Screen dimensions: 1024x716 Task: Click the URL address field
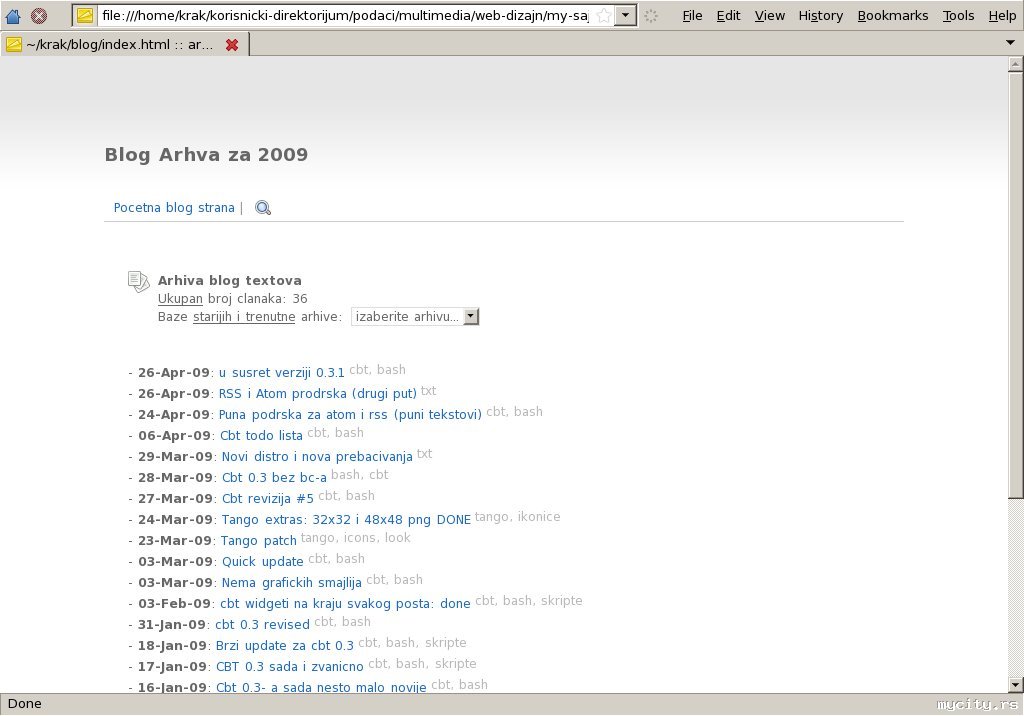pyautogui.click(x=346, y=16)
